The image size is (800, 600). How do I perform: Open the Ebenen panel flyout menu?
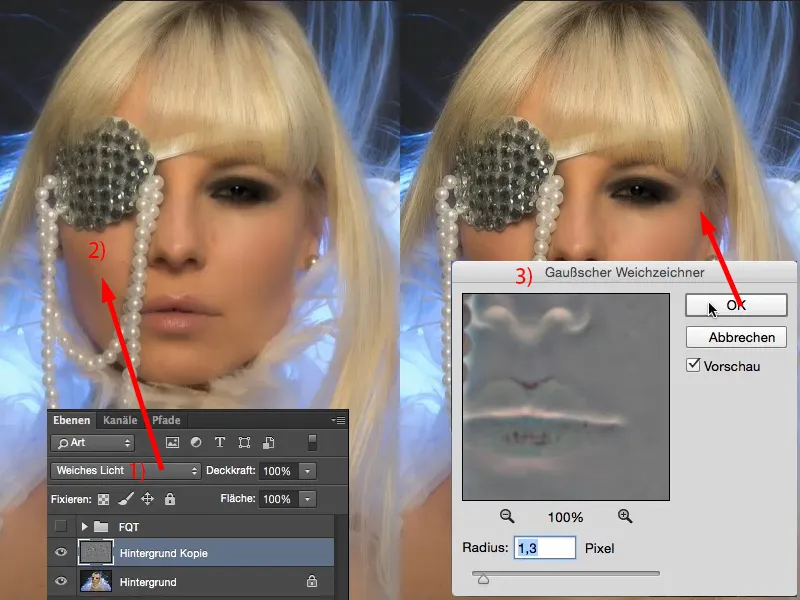pyautogui.click(x=338, y=420)
